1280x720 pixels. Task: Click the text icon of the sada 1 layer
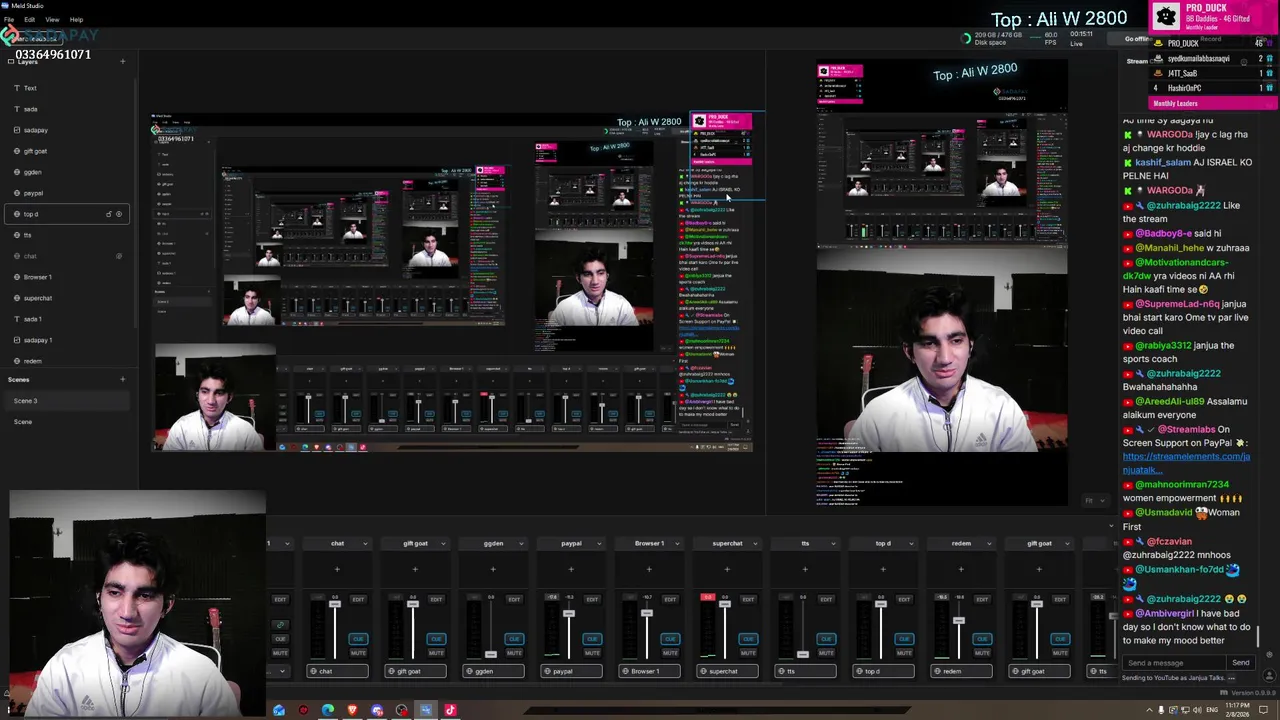(x=17, y=319)
